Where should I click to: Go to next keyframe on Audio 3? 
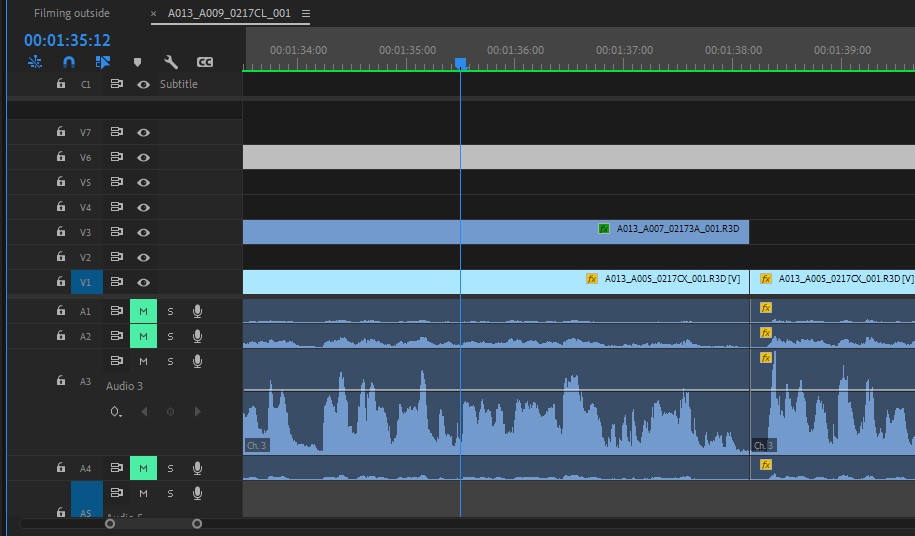click(198, 412)
